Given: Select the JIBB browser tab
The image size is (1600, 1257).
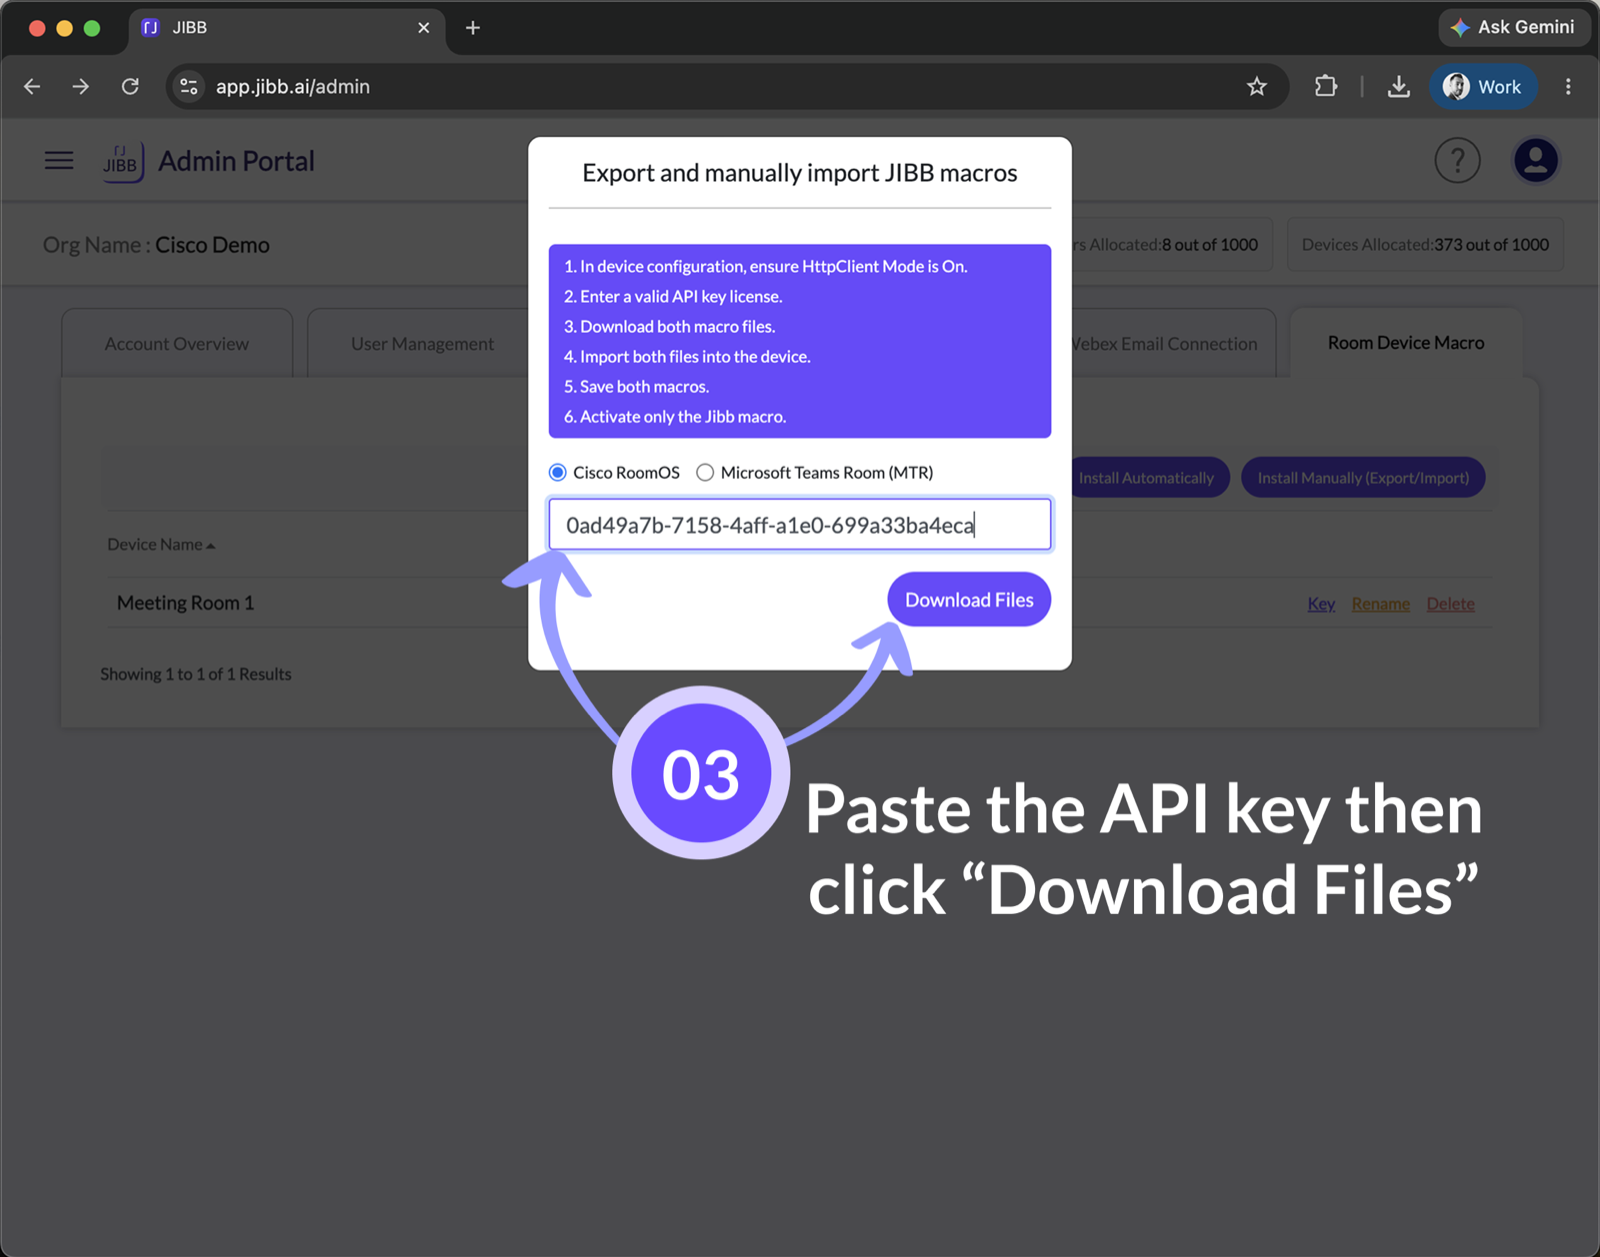Looking at the screenshot, I should (x=288, y=28).
